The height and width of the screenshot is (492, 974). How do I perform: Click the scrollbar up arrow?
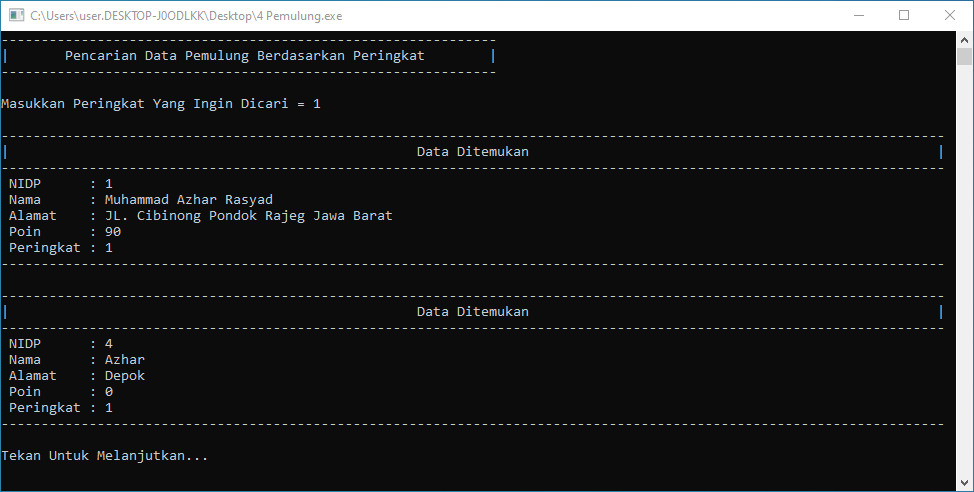pyautogui.click(x=964, y=40)
